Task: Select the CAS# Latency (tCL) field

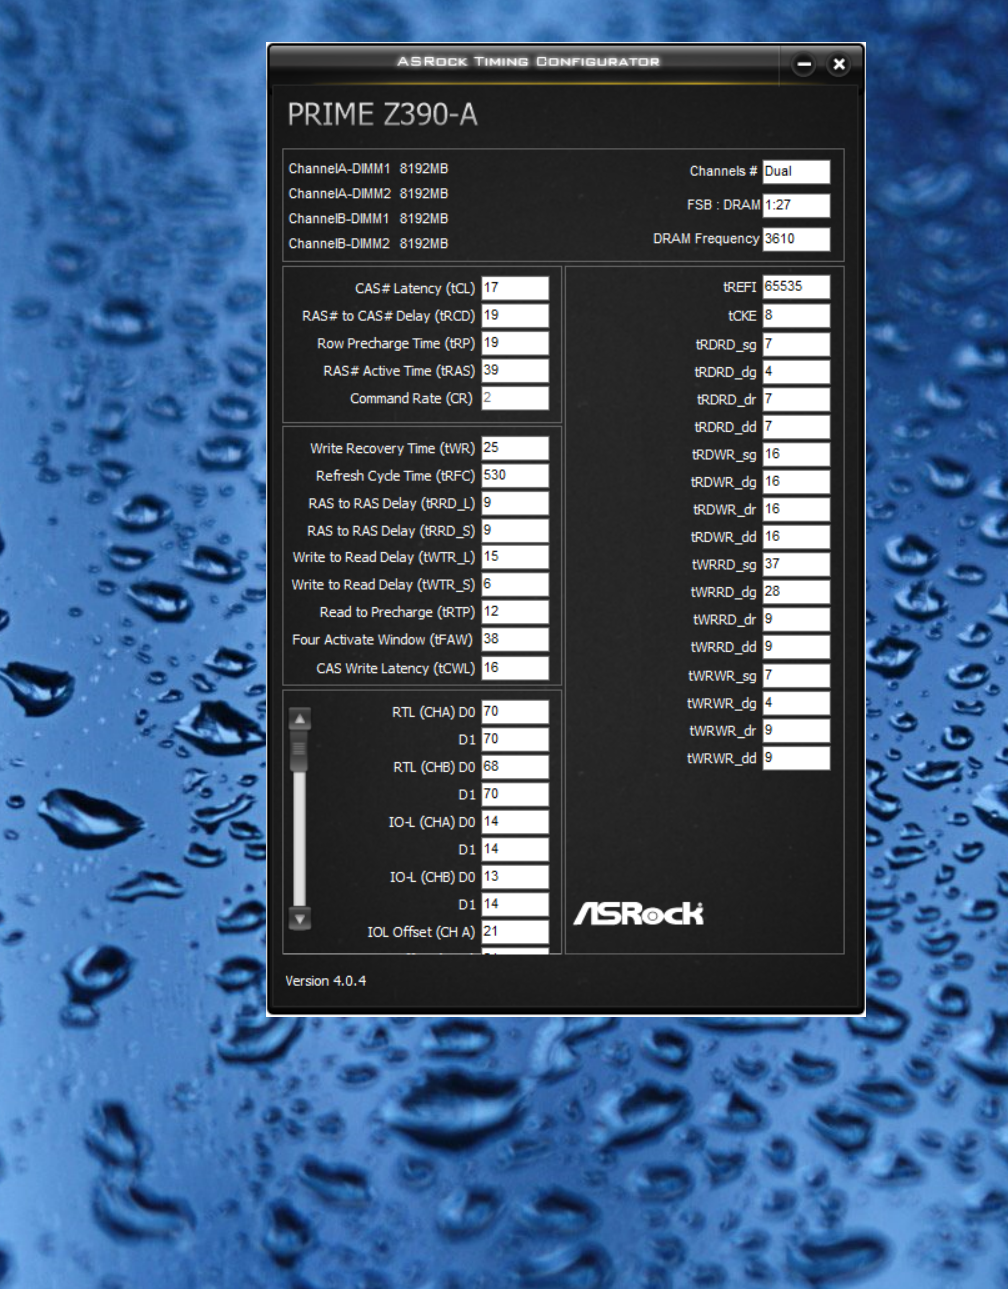Action: pos(515,288)
